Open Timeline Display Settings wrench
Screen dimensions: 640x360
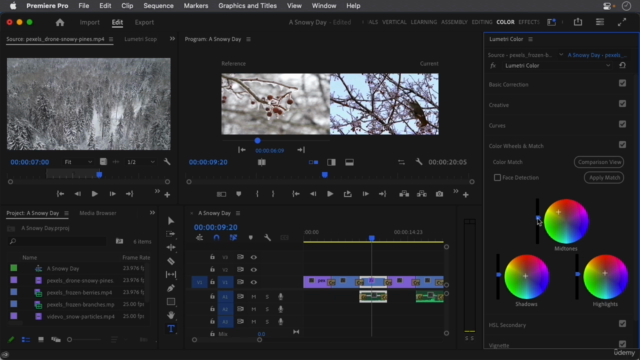coord(267,238)
